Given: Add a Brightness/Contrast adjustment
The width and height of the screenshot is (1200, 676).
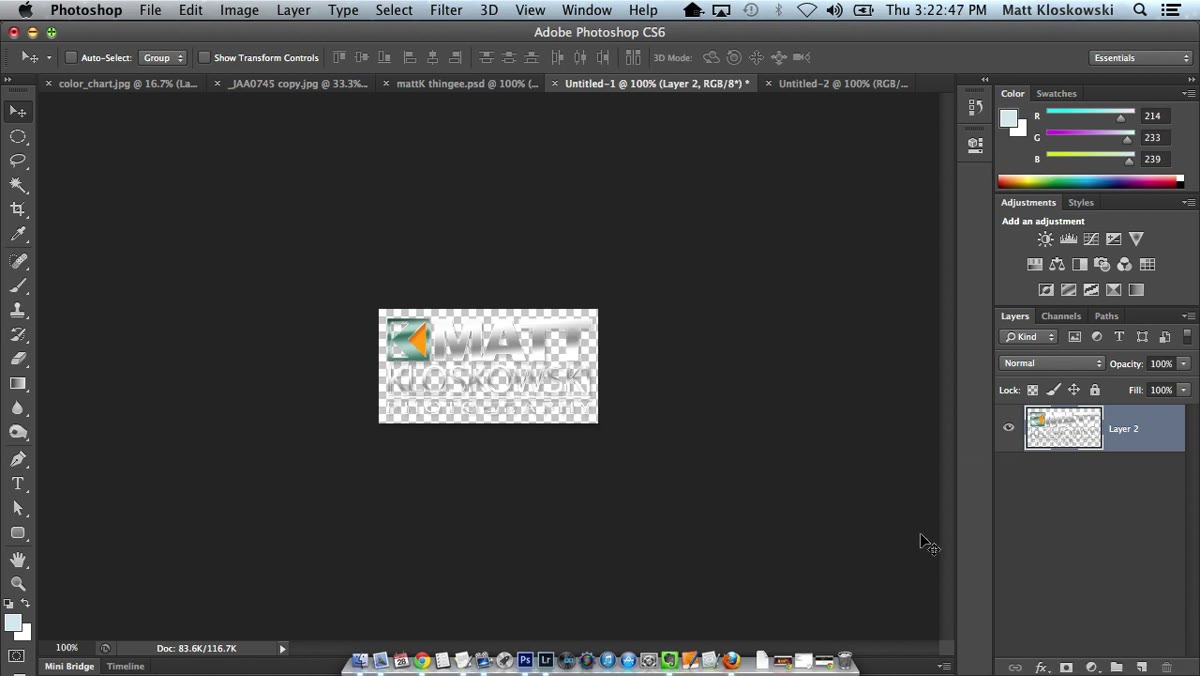Looking at the screenshot, I should [x=1045, y=239].
